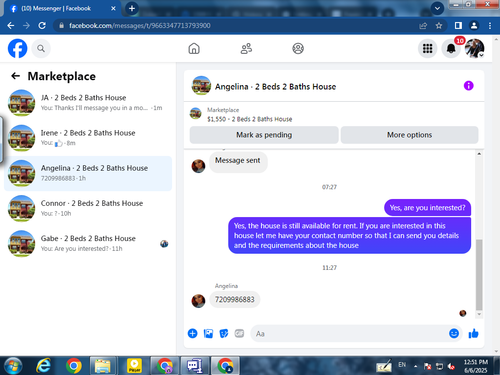Image resolution: width=500 pixels, height=375 pixels.
Task: Toggle the Chrome side panel icon
Action: [458, 26]
